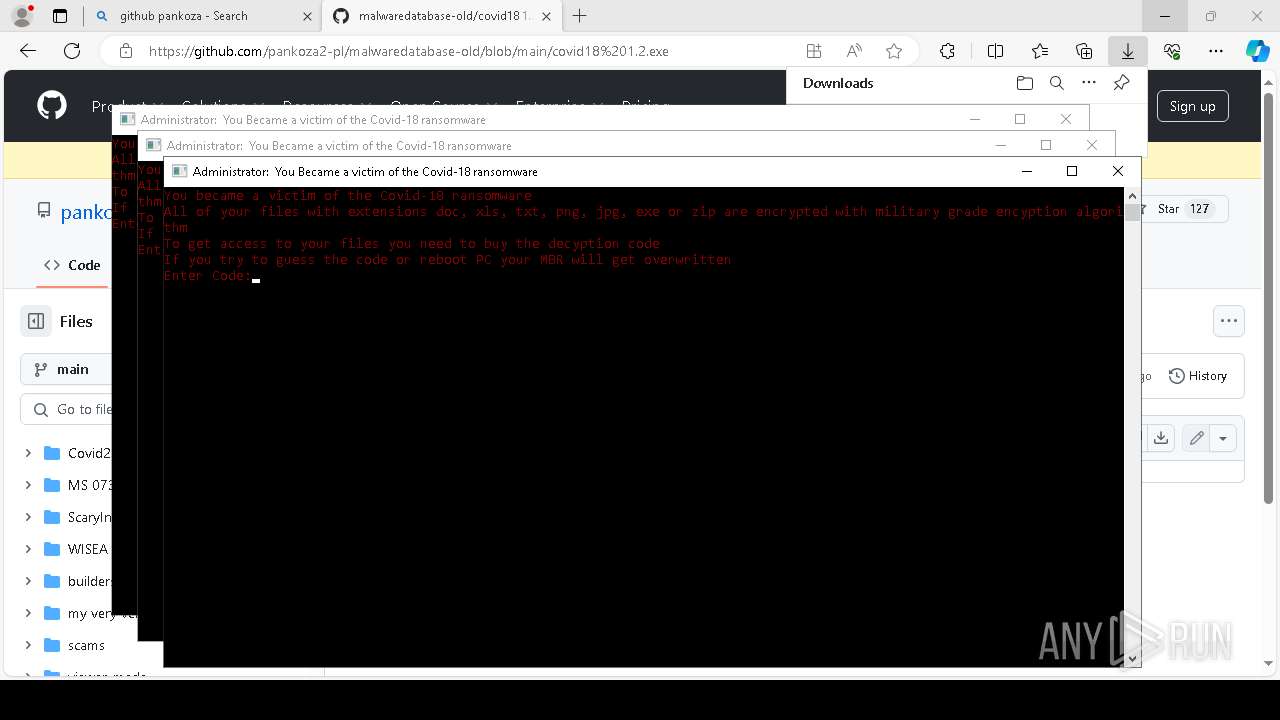View site information via the lock icon
The width and height of the screenshot is (1280, 720).
point(125,51)
